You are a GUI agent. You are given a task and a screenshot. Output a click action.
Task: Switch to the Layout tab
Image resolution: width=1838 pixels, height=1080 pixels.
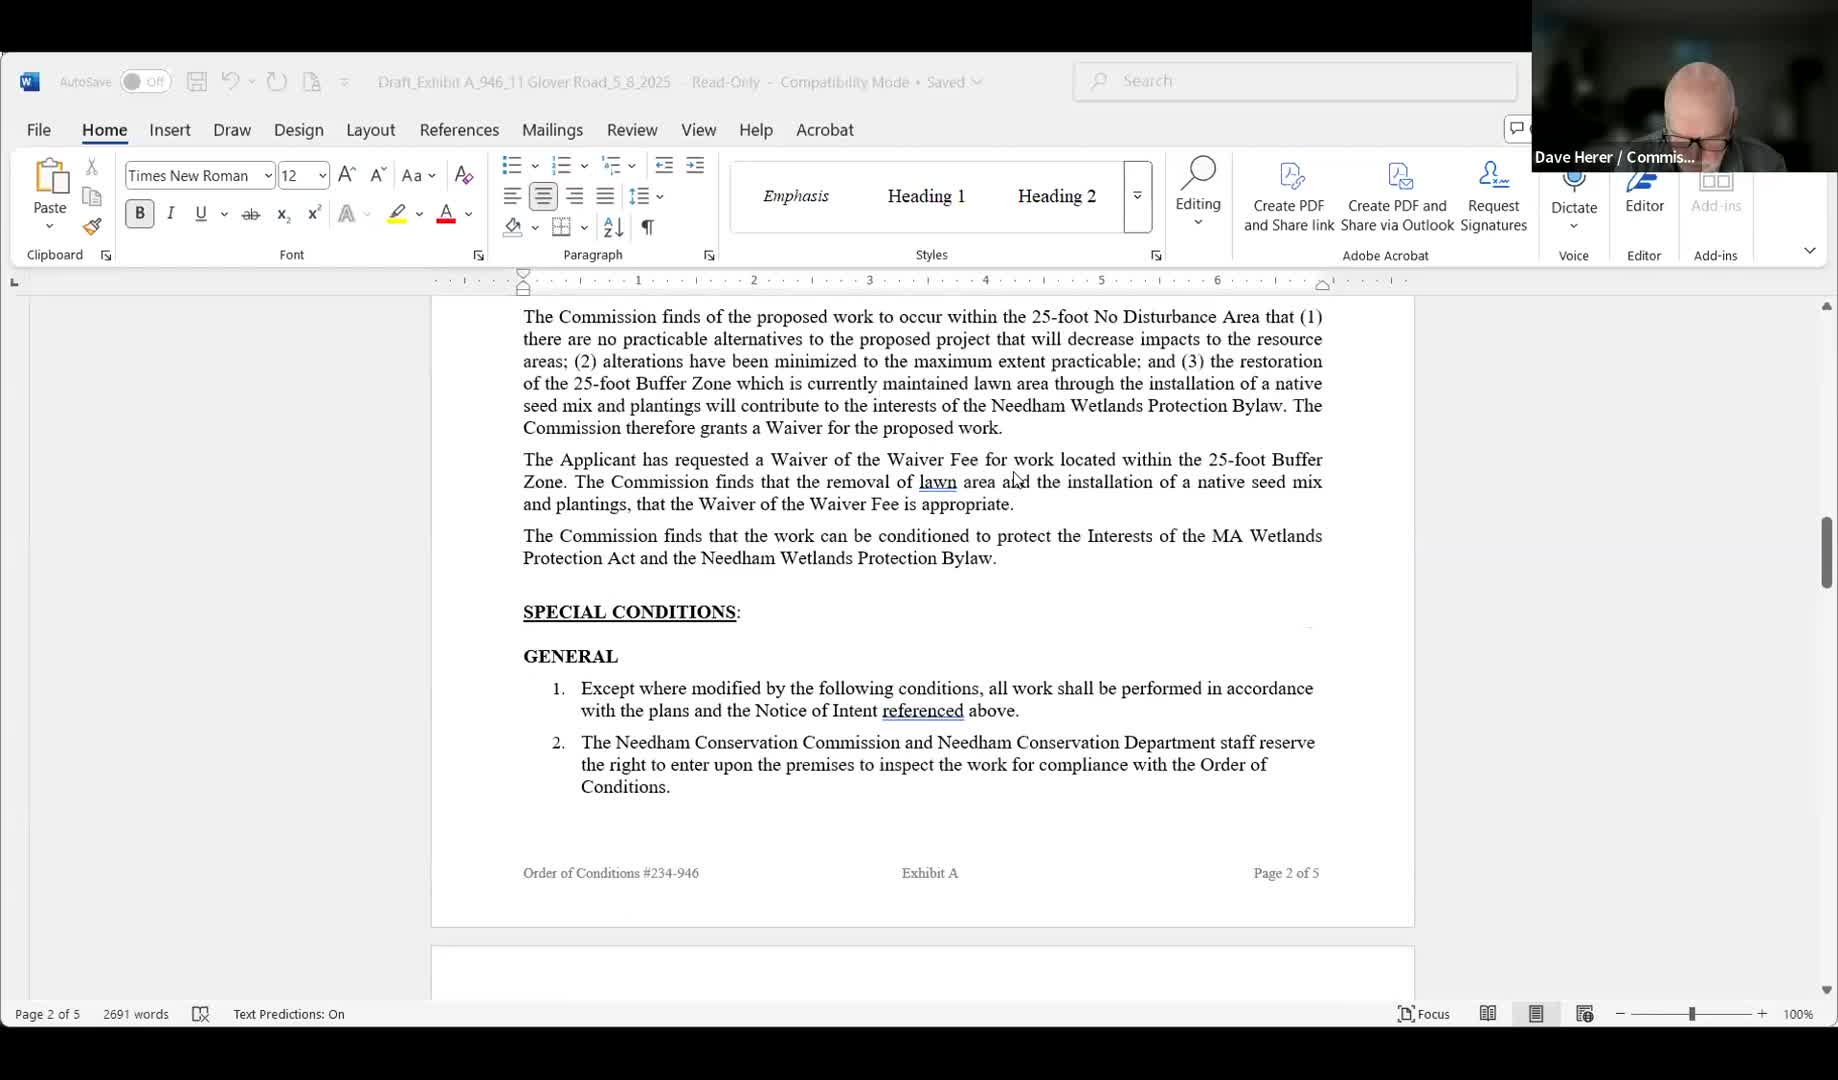[370, 130]
